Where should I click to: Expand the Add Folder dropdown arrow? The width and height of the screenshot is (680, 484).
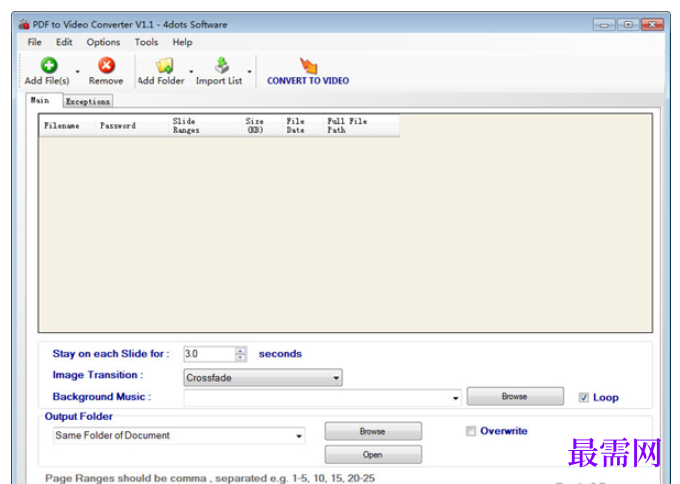tap(191, 72)
